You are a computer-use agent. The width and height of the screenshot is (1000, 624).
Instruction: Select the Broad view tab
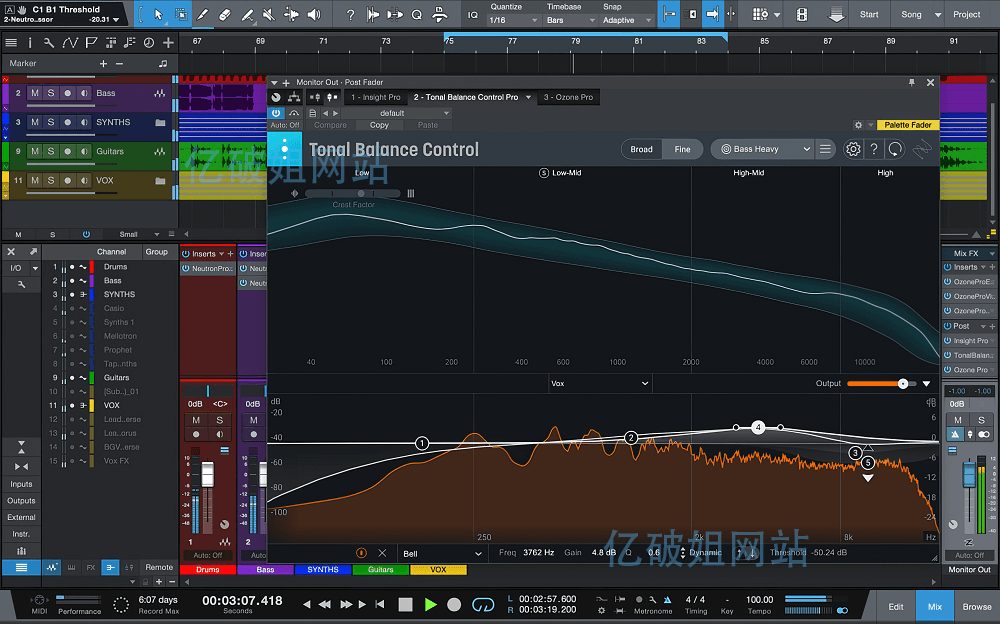tap(642, 149)
